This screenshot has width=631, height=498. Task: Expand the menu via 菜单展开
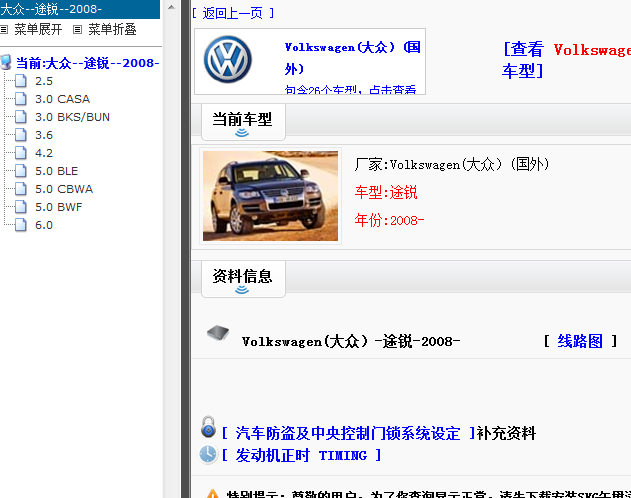pyautogui.click(x=38, y=29)
